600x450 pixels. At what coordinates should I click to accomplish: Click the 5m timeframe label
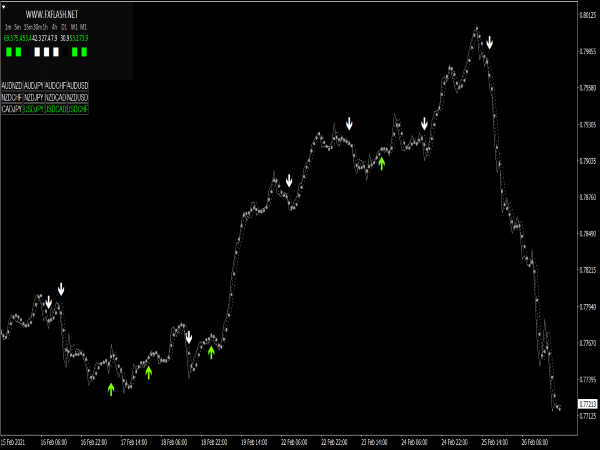pyautogui.click(x=18, y=27)
